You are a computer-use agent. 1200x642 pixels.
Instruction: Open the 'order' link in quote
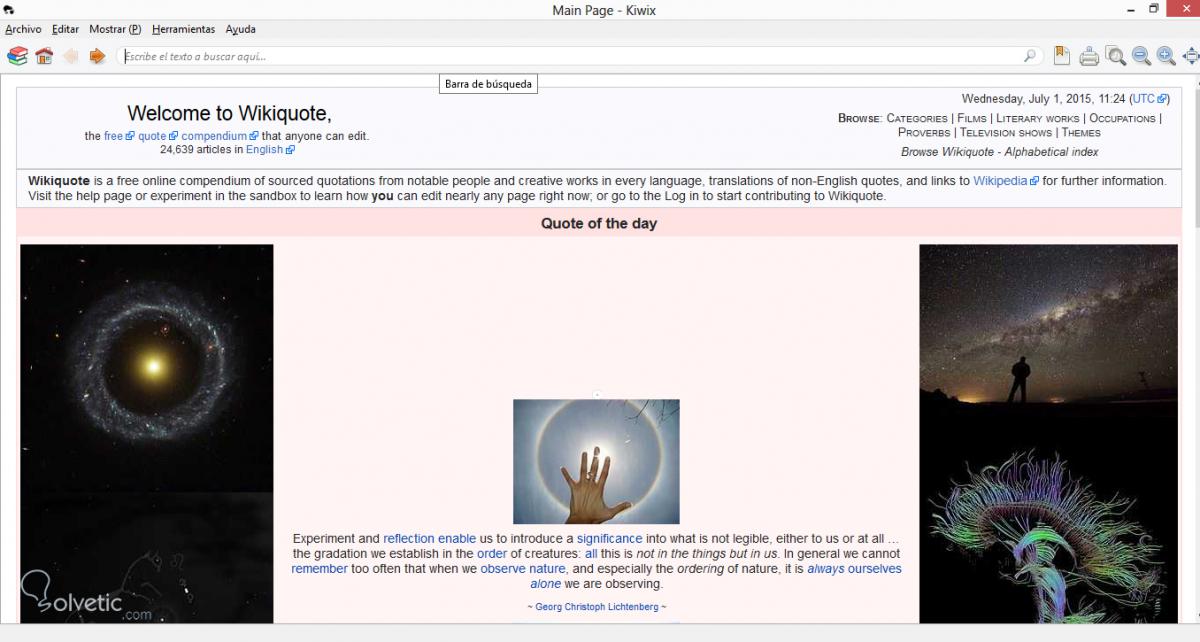[x=492, y=554]
